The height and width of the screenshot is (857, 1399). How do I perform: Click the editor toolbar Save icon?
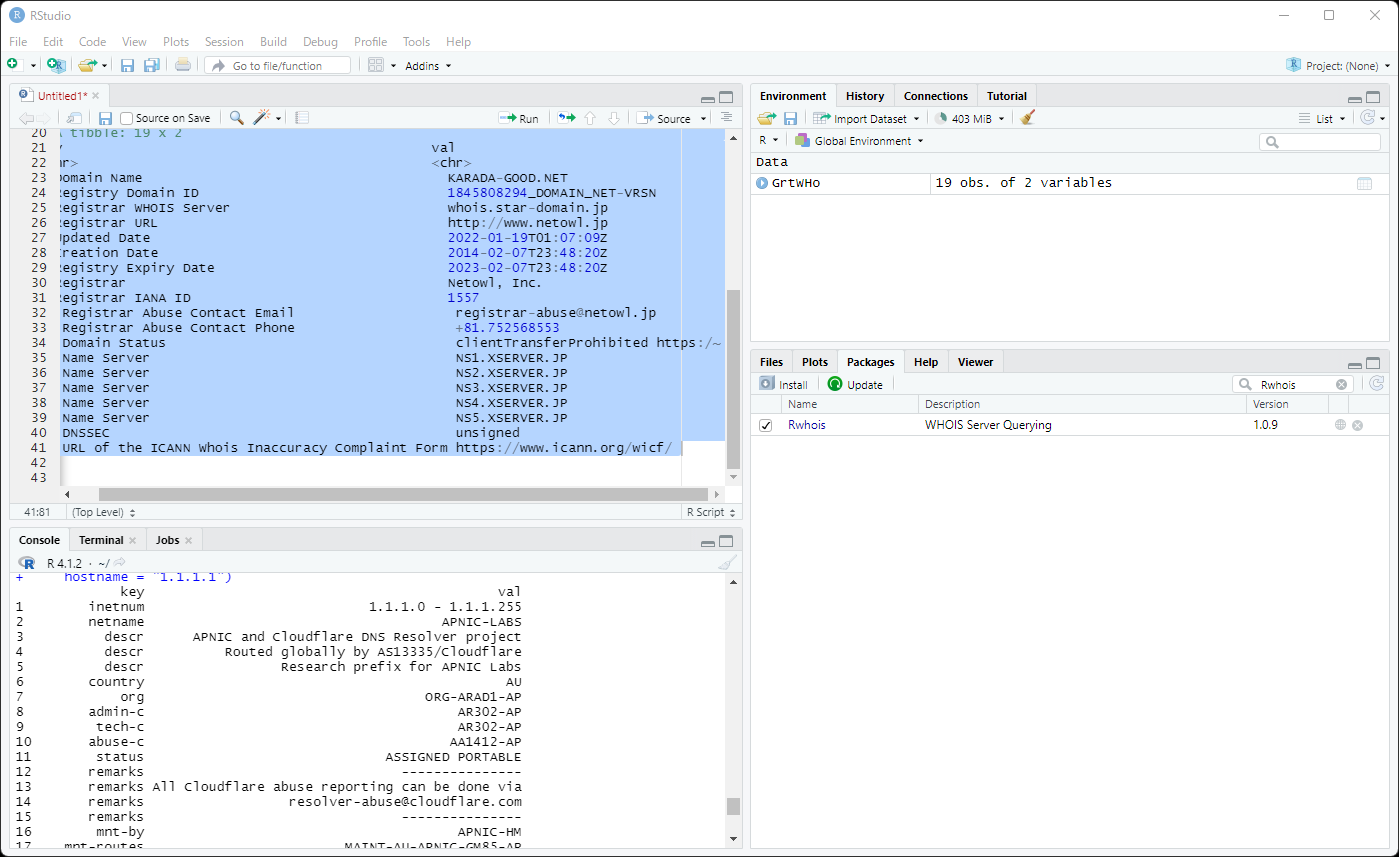pos(105,118)
